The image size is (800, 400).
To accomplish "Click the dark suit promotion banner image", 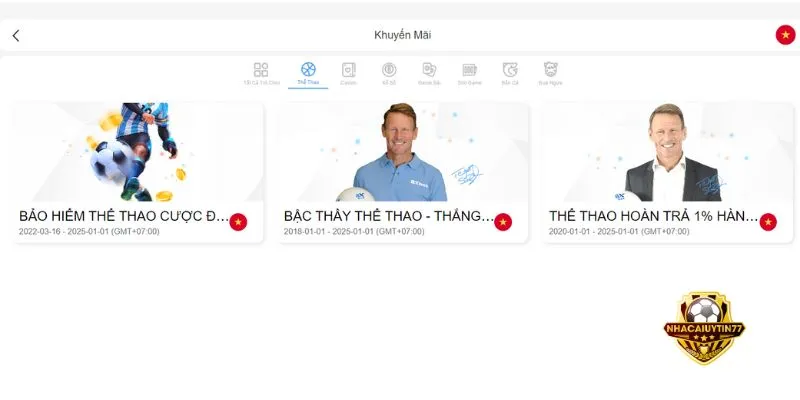I will pos(668,152).
